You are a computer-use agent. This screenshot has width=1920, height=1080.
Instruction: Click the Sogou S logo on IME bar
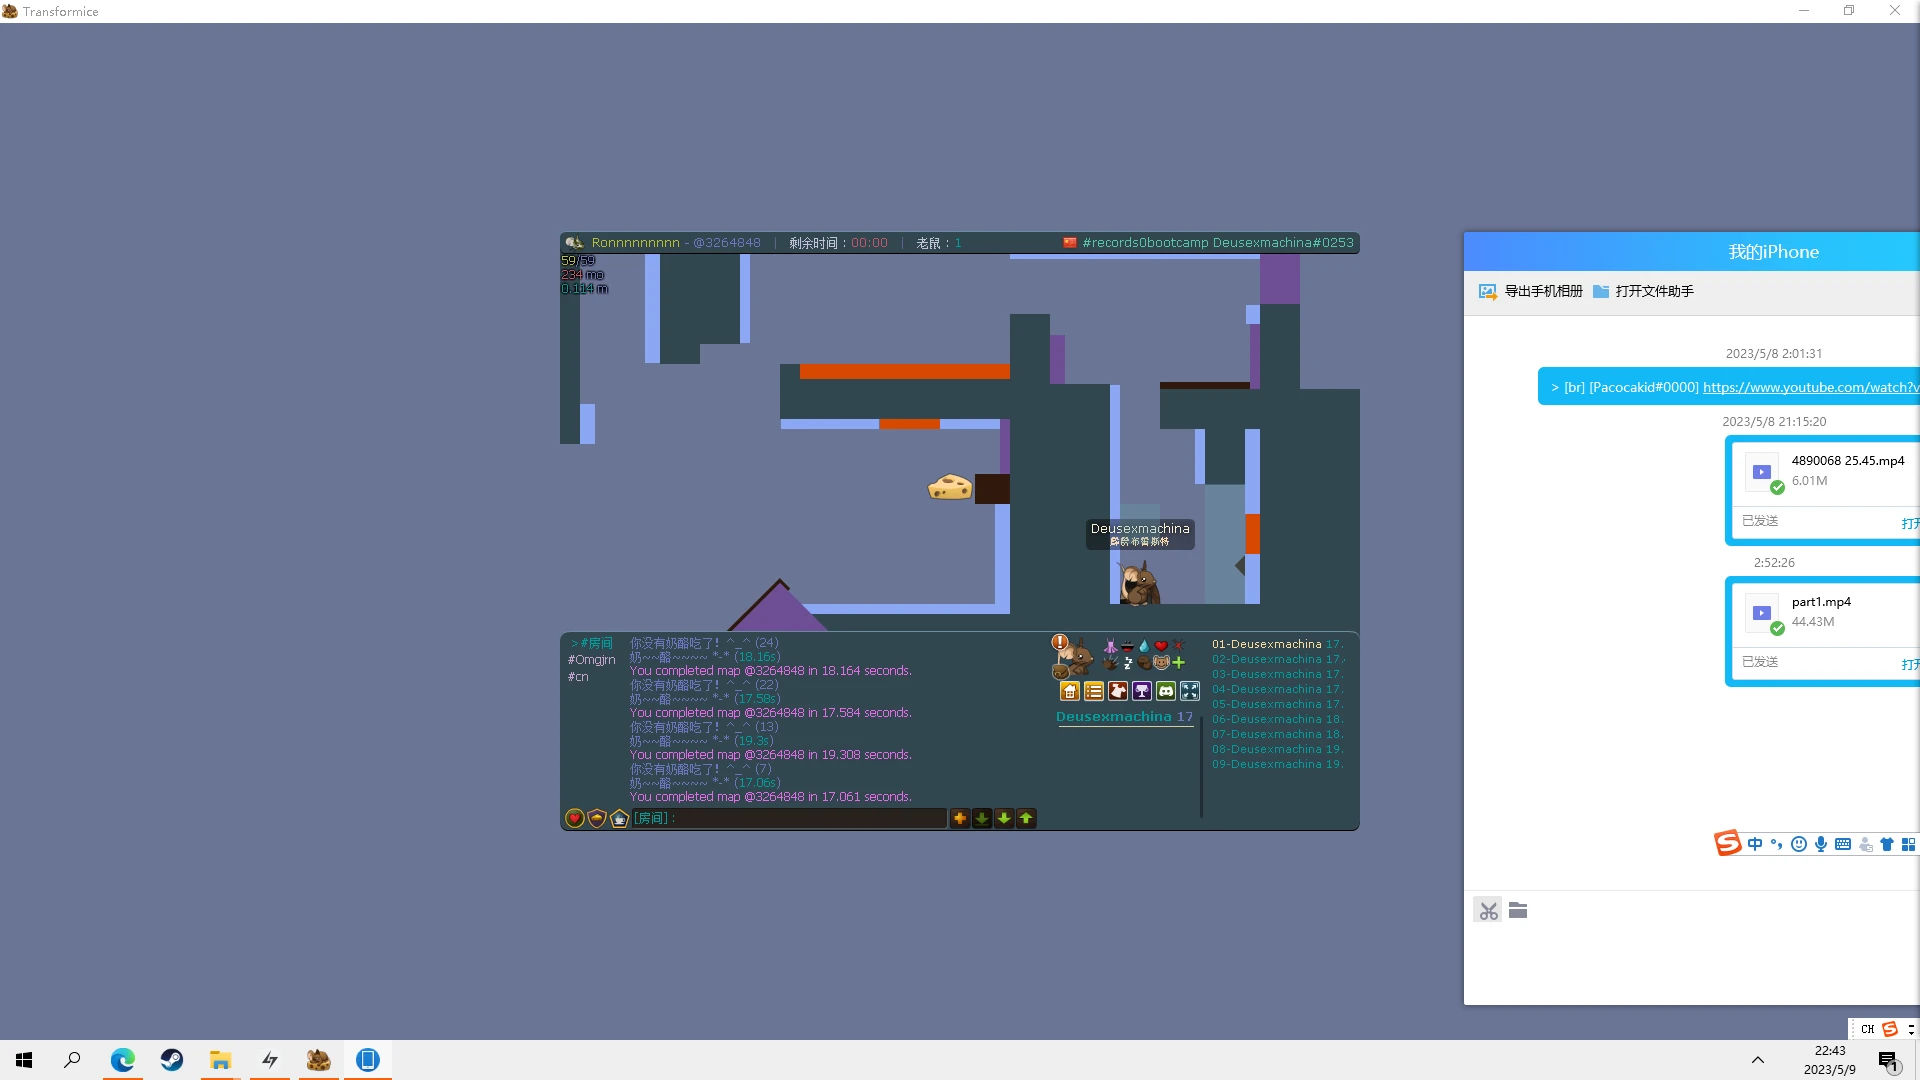click(1727, 844)
